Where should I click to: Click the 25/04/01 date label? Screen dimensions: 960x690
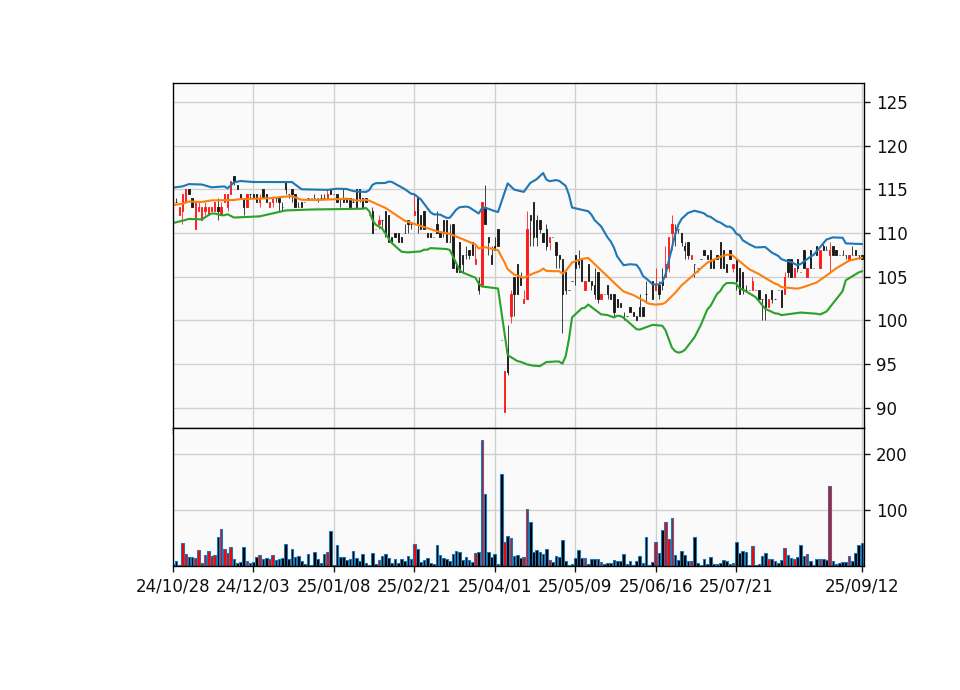pos(494,586)
